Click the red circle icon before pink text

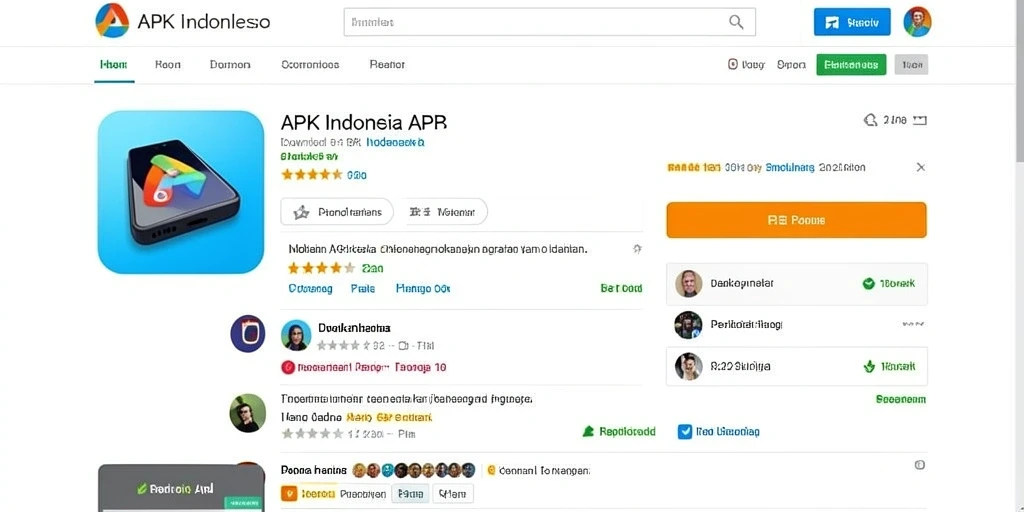tap(288, 367)
